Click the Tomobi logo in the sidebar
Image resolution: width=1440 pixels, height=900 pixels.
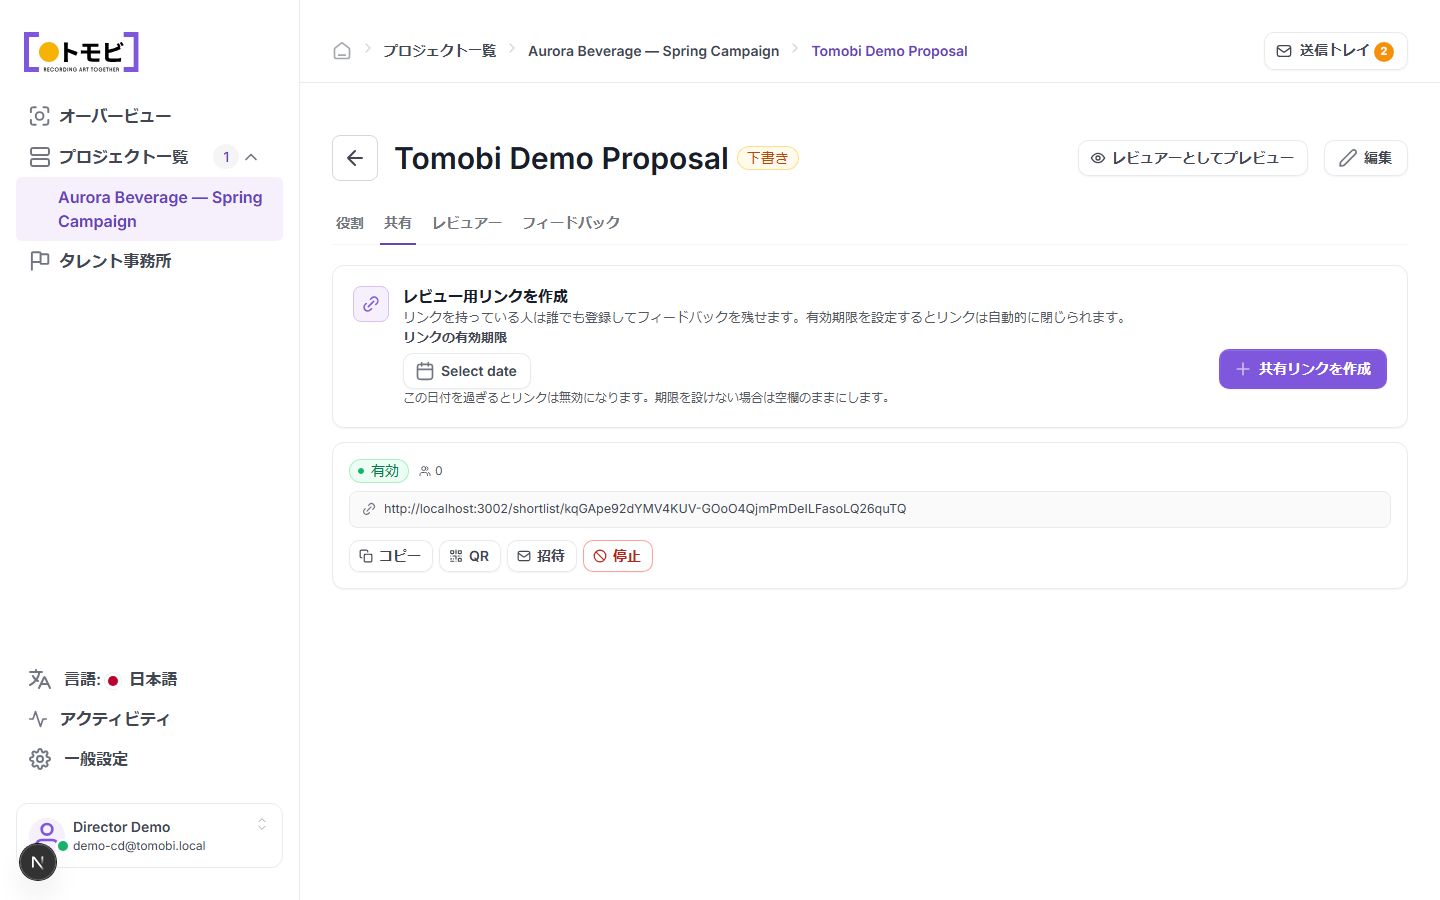click(x=81, y=52)
